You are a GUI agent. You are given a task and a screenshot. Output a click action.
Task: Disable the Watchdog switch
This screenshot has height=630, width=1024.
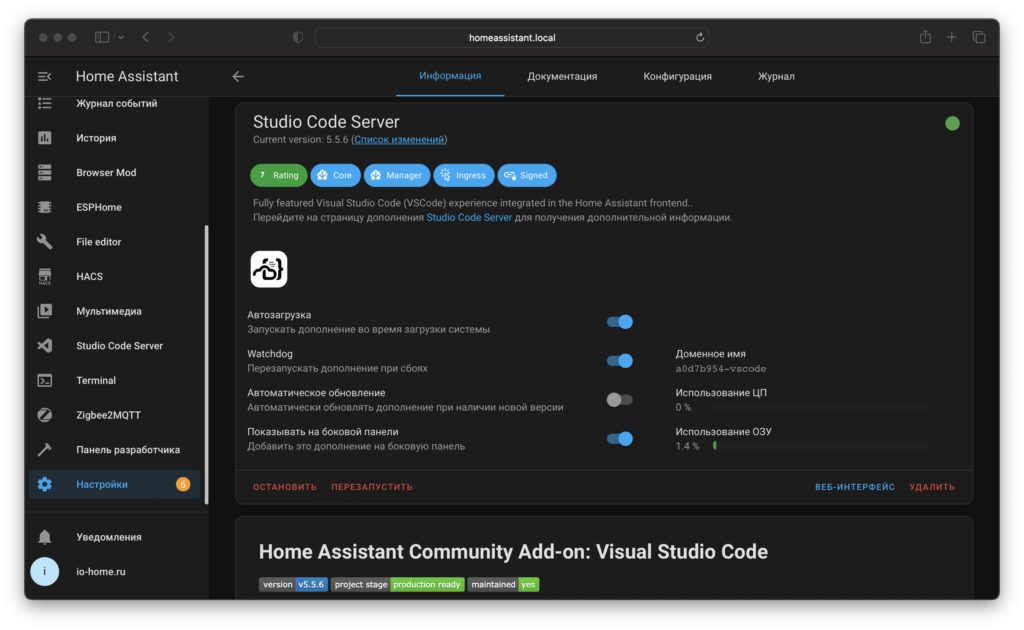tap(619, 361)
